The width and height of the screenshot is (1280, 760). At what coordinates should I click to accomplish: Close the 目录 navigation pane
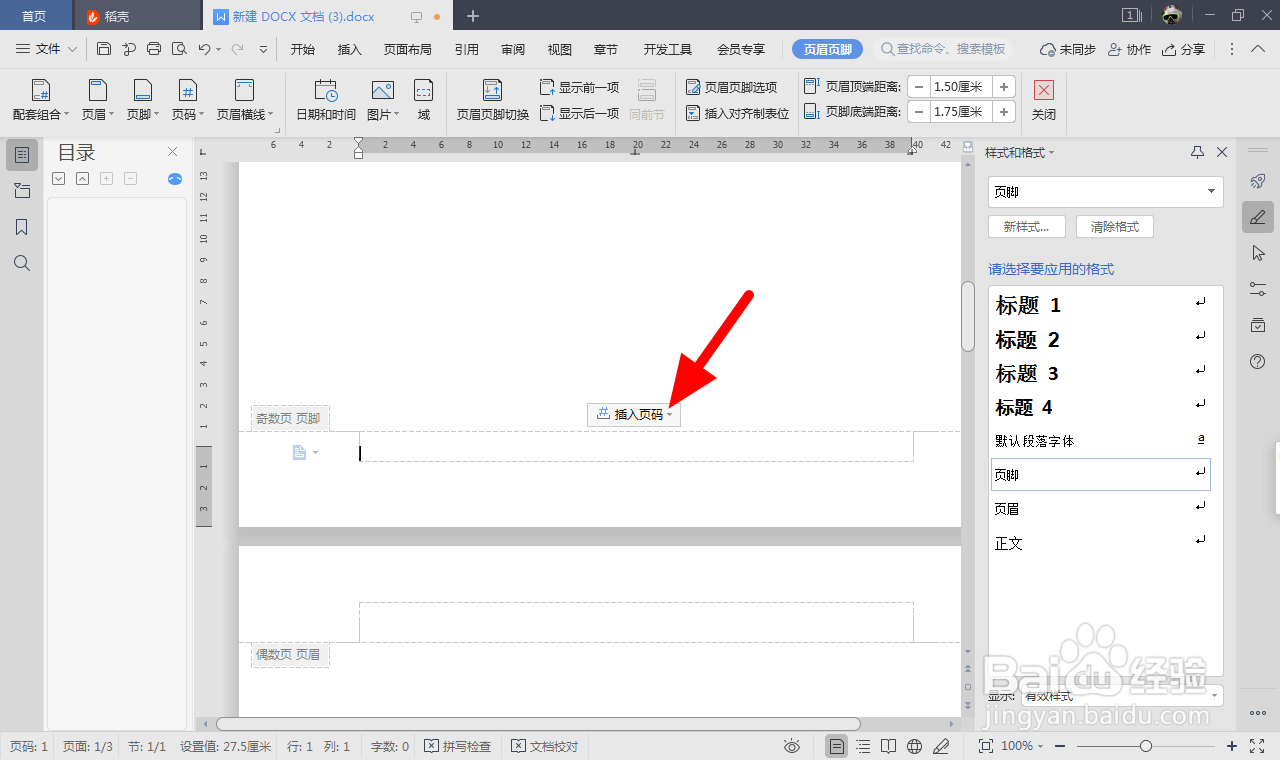coord(172,152)
